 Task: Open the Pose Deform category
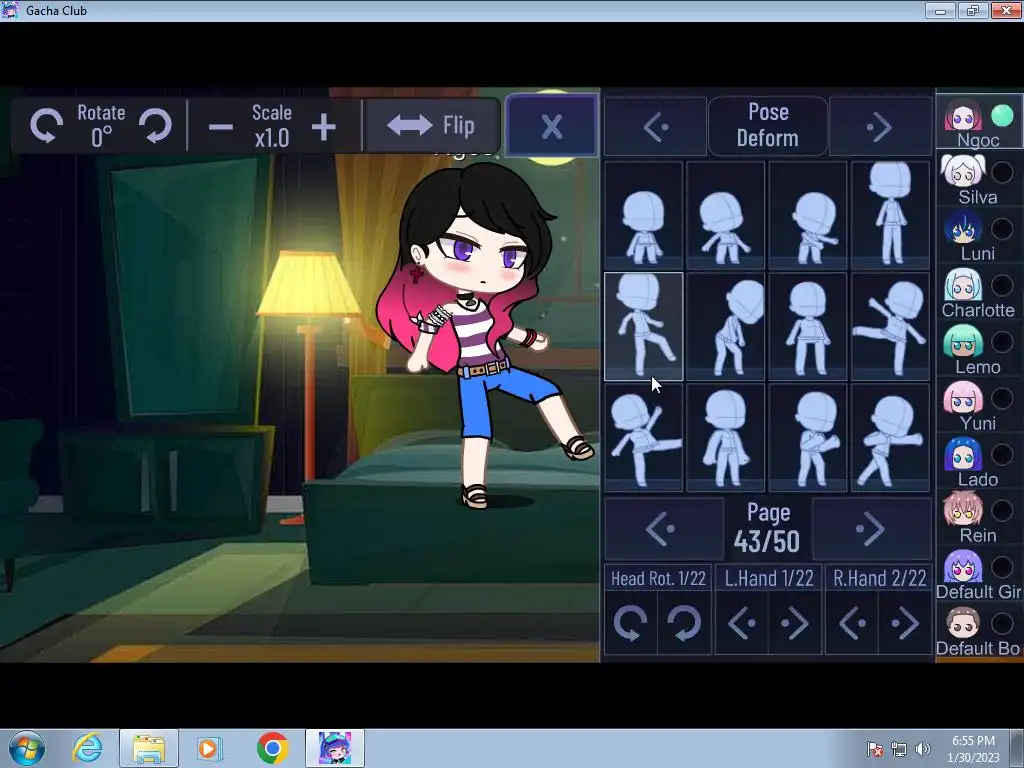[x=768, y=125]
